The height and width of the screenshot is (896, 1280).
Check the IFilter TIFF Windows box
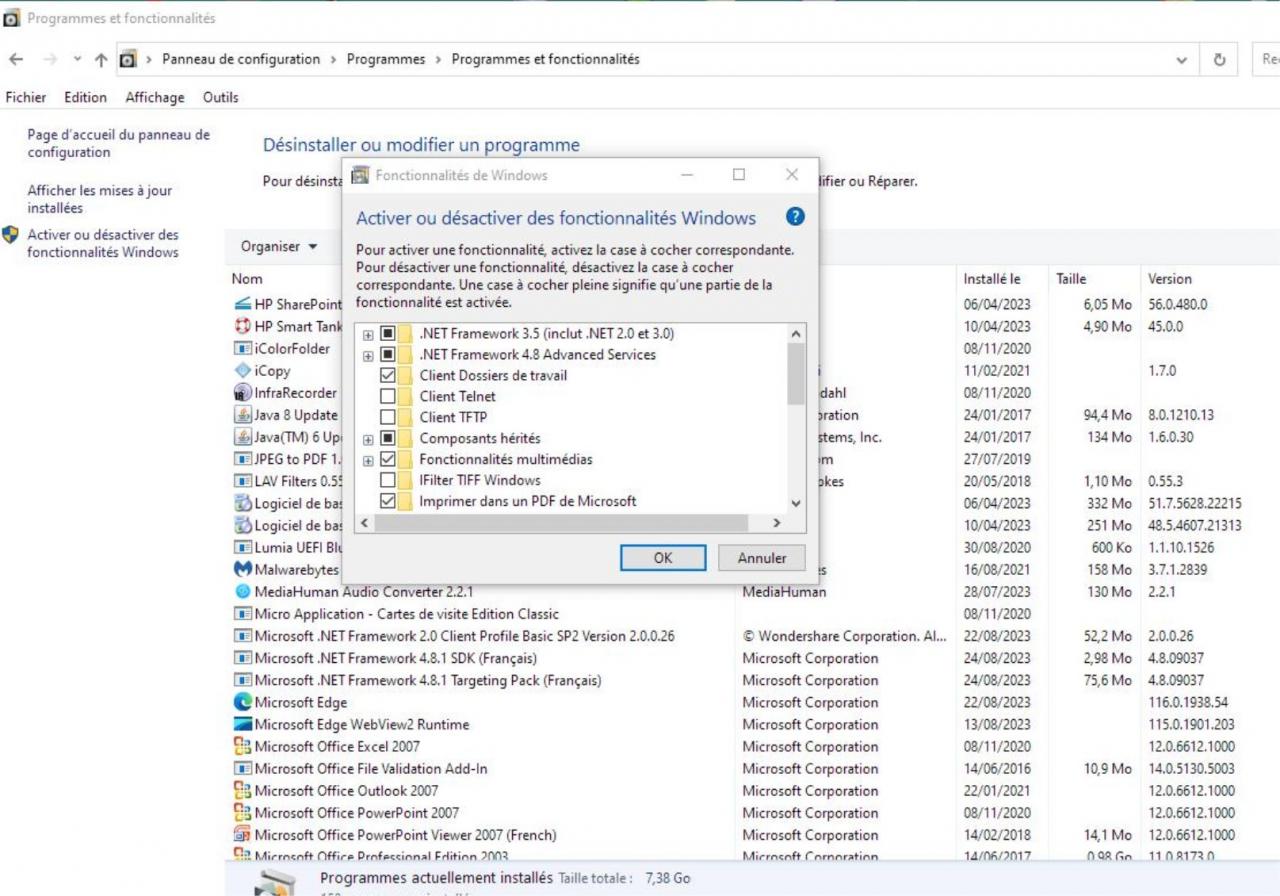tap(388, 480)
